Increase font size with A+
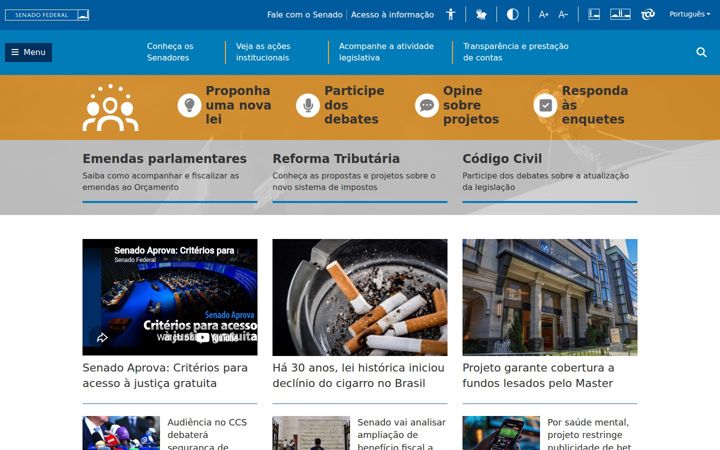This screenshot has width=720, height=450. (544, 15)
